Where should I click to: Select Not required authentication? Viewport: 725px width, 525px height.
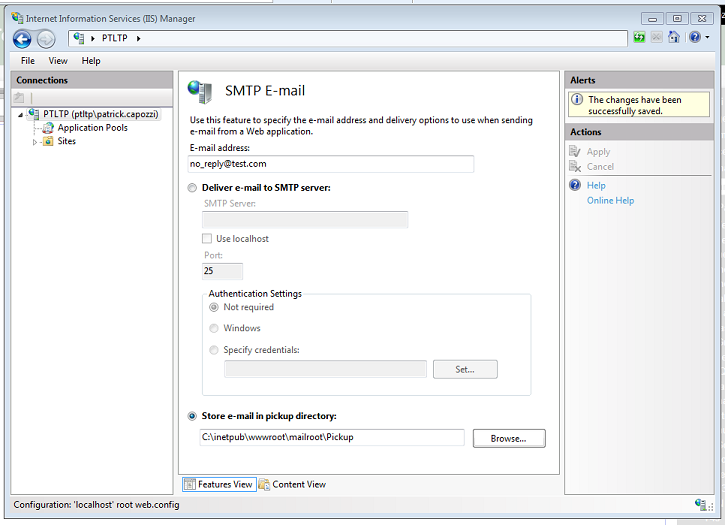pos(214,307)
